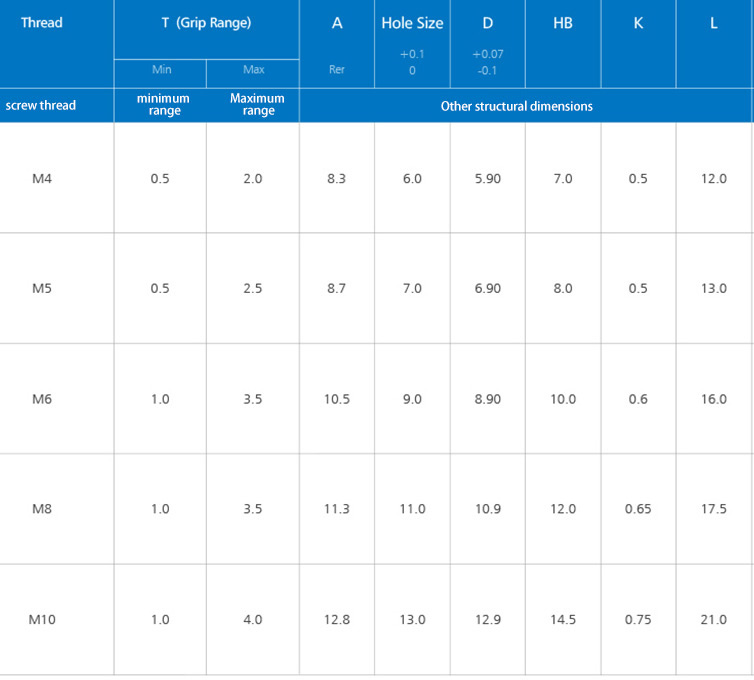
Task: Select the 6.90 value in column D
Action: (488, 289)
